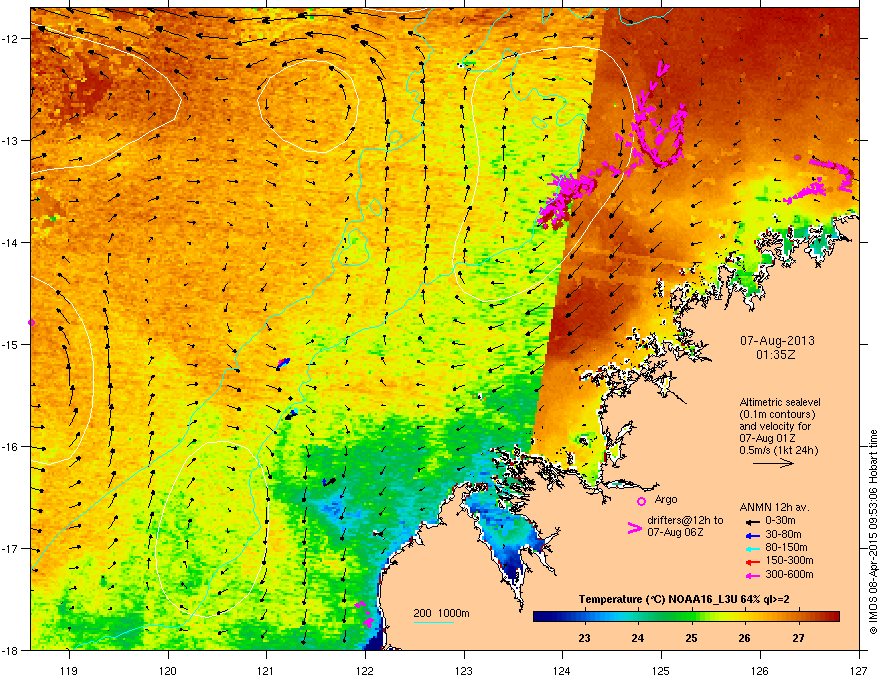Click the longitude axis label 123
Screen dimensions: 880x680
(x=464, y=670)
